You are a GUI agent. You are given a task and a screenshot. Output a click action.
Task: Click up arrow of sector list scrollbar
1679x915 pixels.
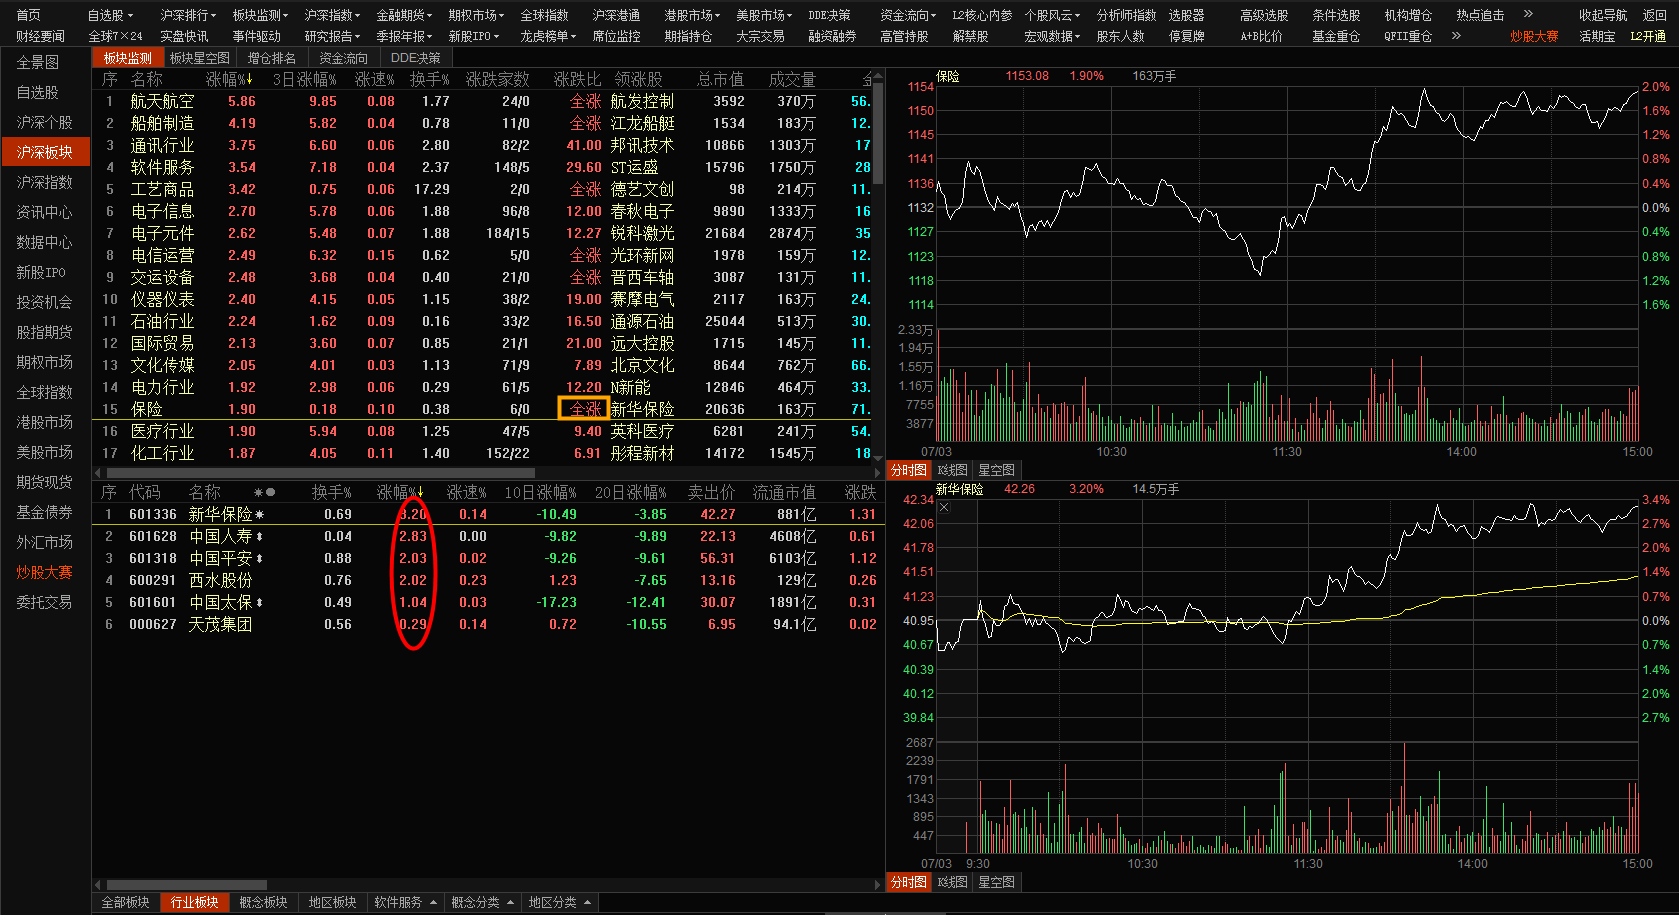click(x=878, y=77)
